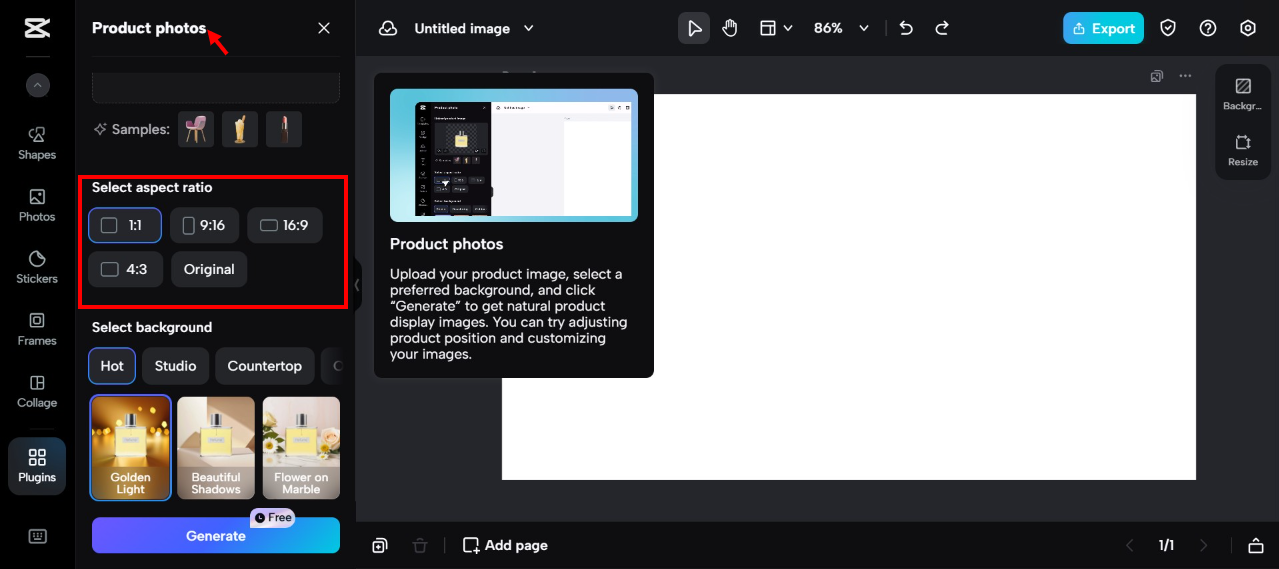Select the Golden Light background
Screen dimensions: 1279x569
(131, 447)
